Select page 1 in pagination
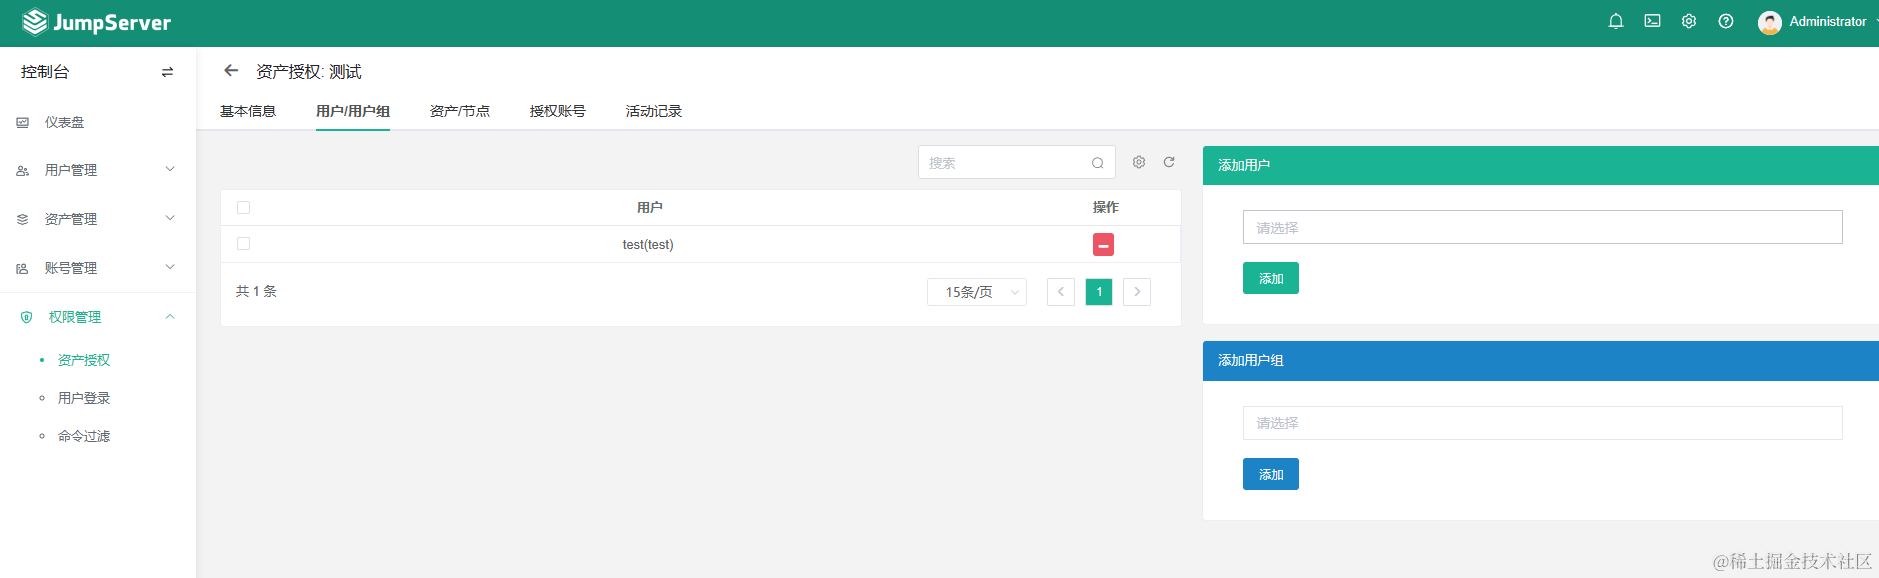 coord(1099,292)
